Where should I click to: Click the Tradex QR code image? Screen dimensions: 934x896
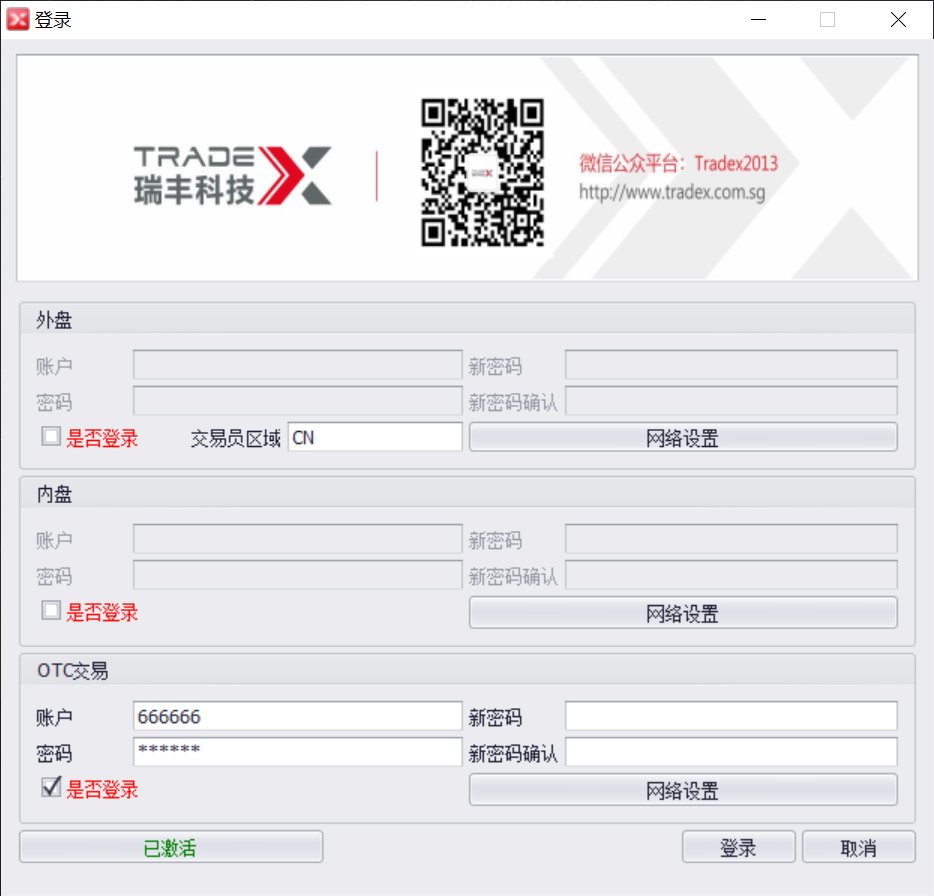[x=482, y=172]
